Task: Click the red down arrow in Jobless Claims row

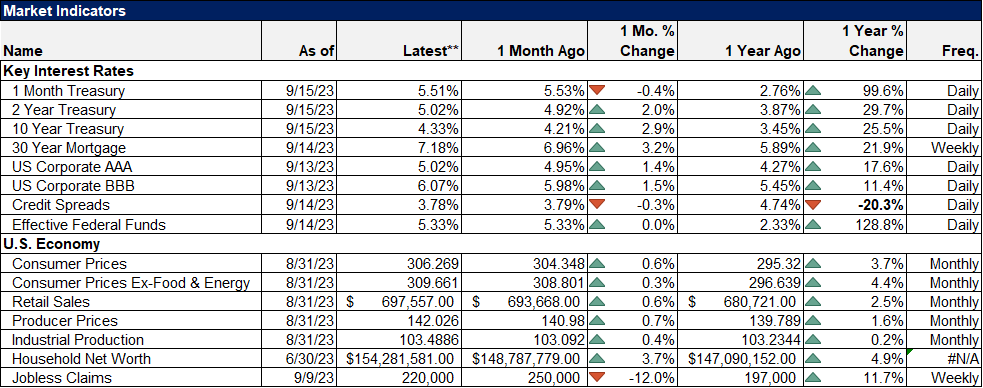Action: [597, 378]
